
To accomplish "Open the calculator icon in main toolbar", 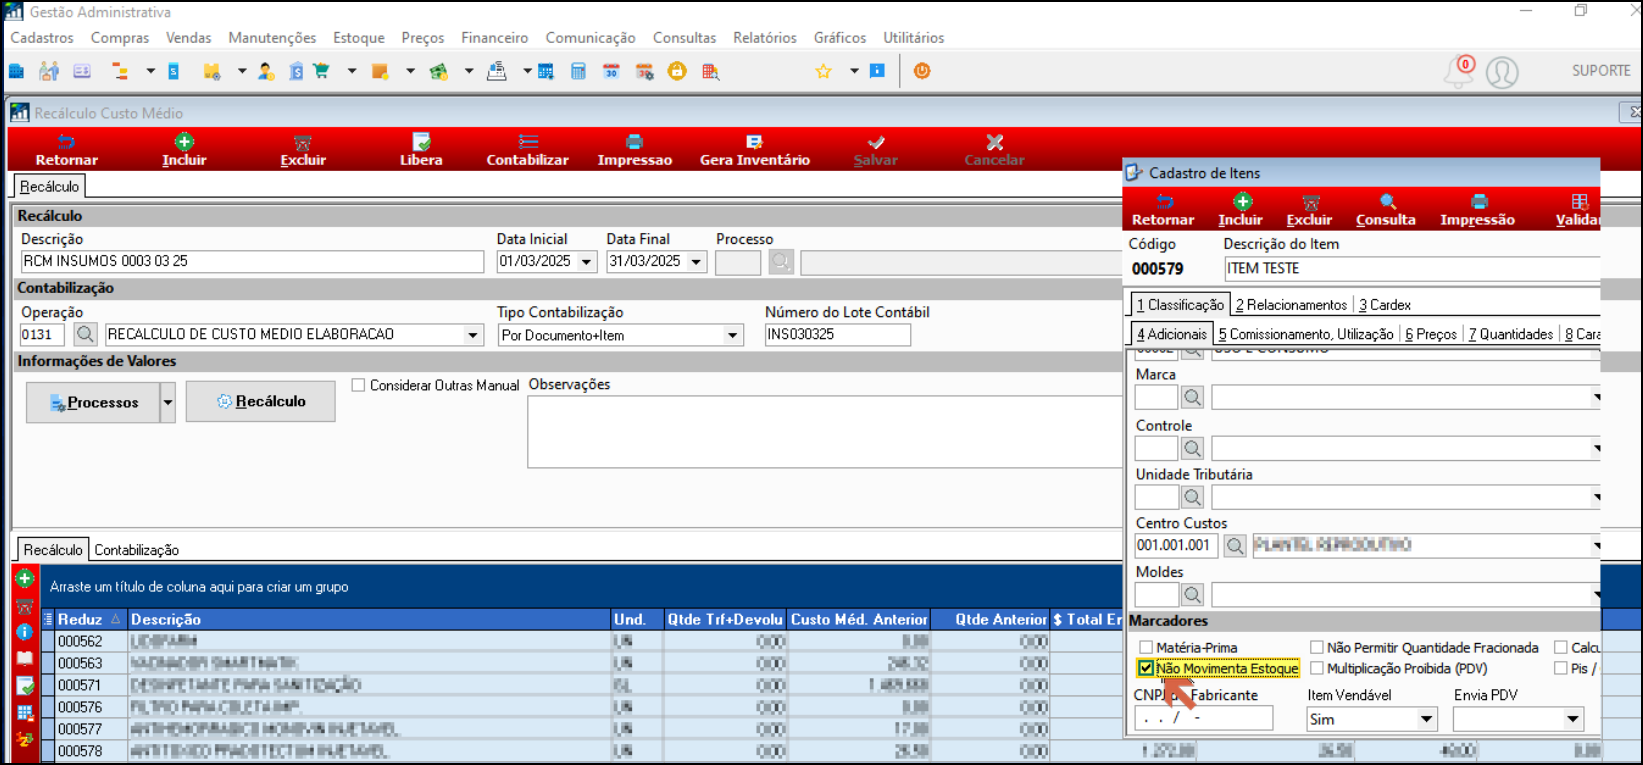I will point(578,71).
